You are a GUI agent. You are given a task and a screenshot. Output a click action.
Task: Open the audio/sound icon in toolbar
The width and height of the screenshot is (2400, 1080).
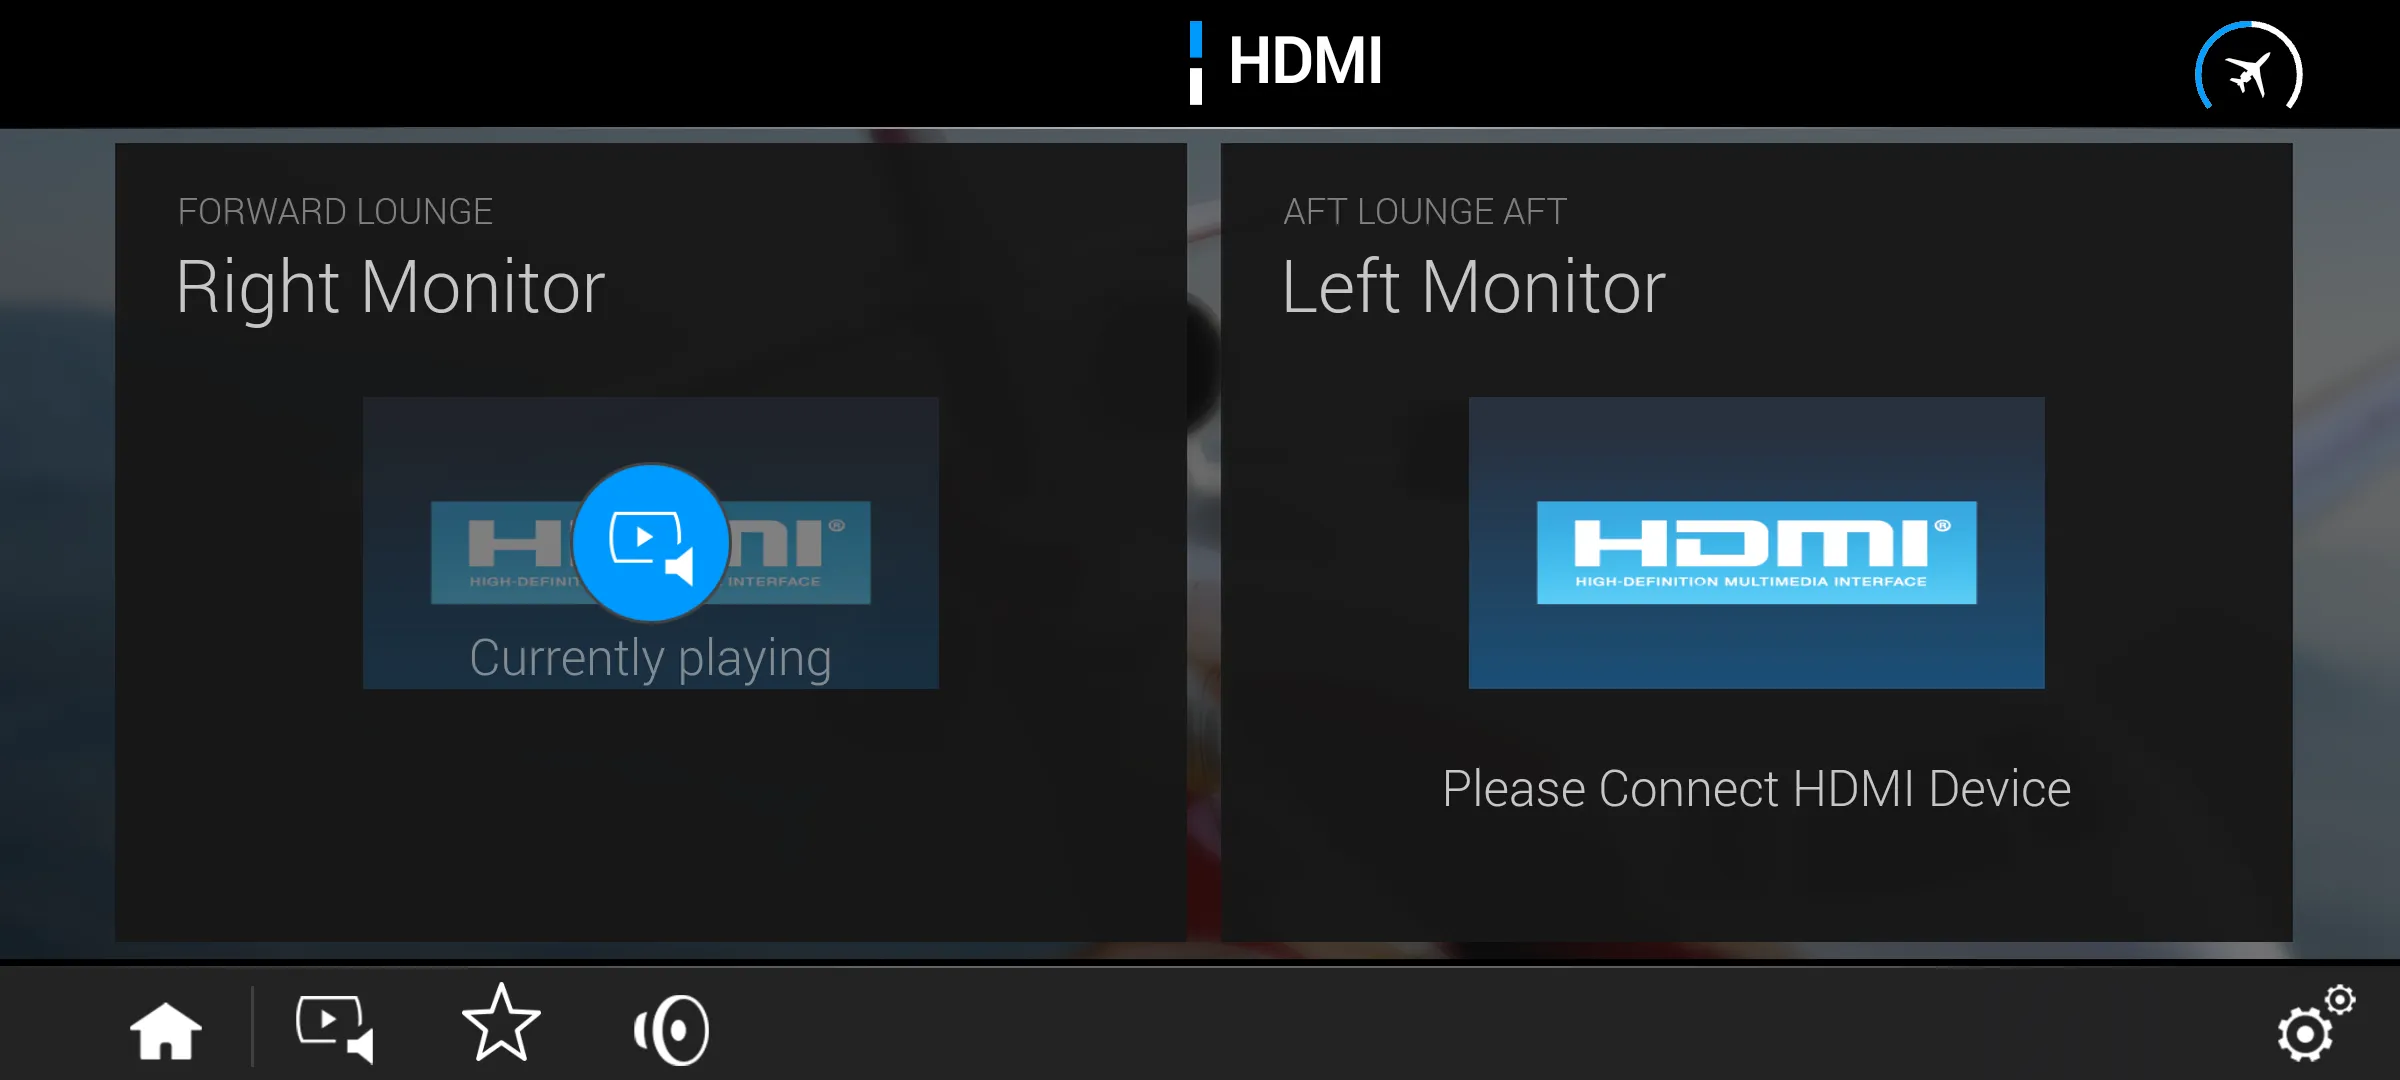[670, 1025]
